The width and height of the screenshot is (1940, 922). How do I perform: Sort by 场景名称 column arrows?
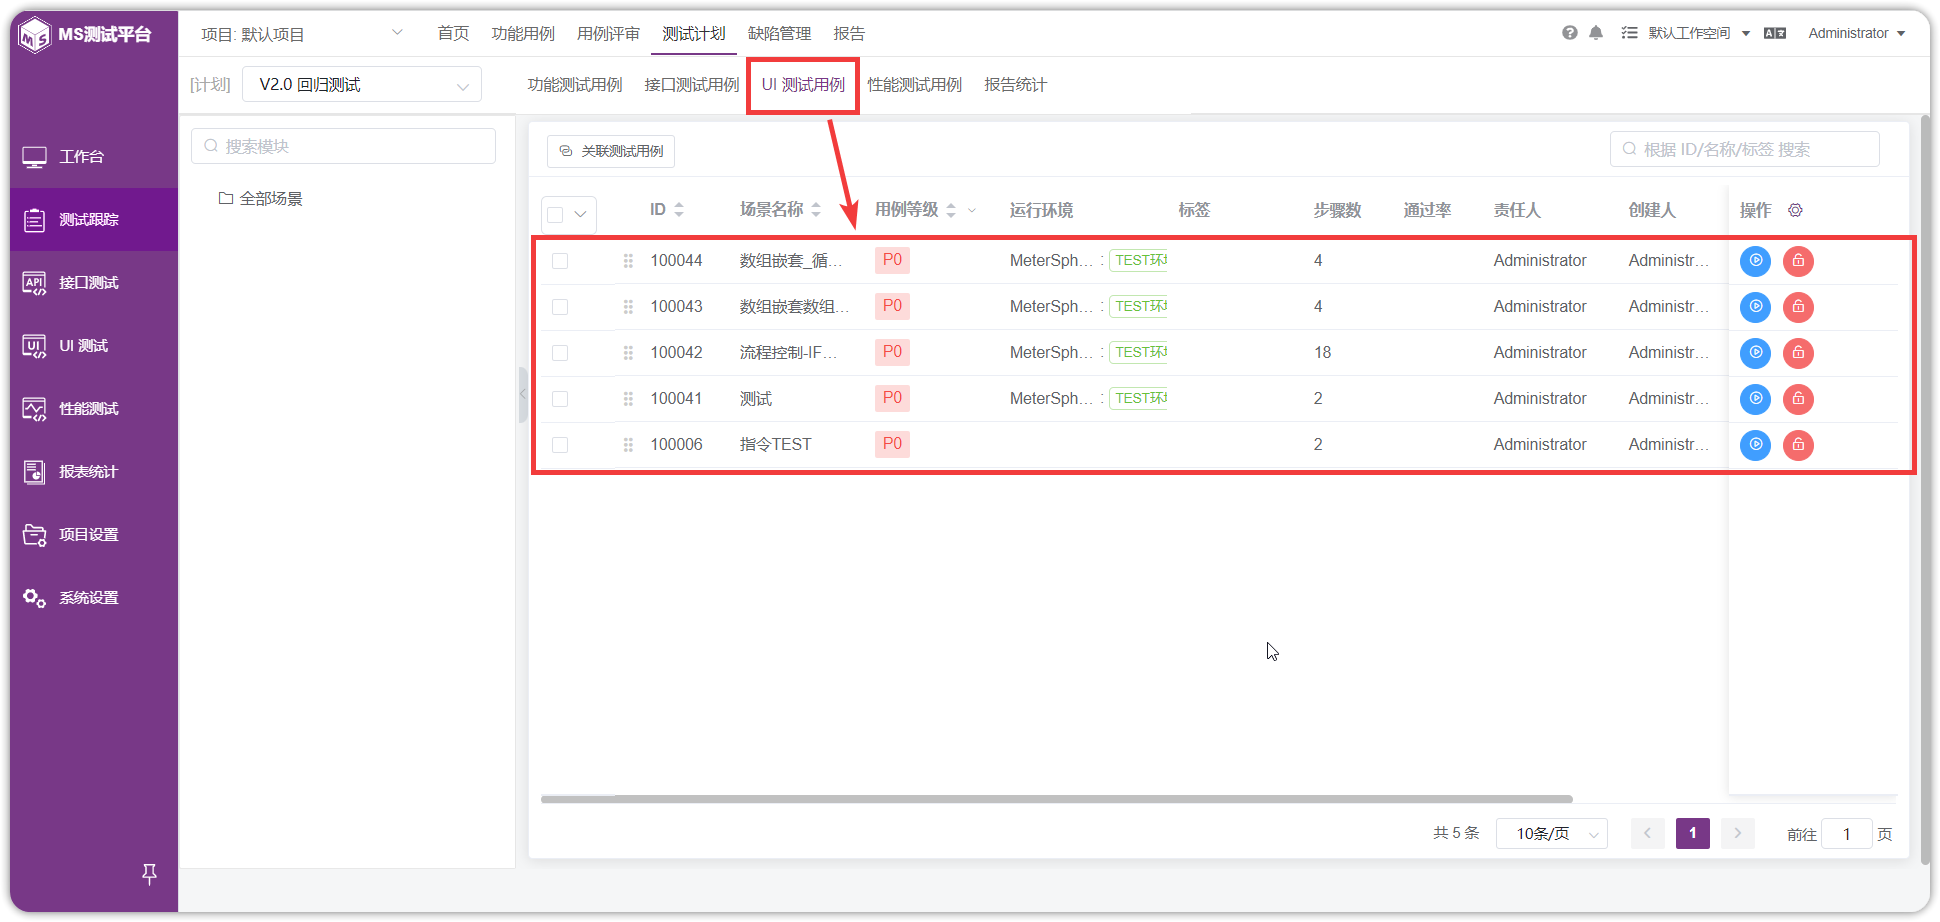click(x=816, y=210)
